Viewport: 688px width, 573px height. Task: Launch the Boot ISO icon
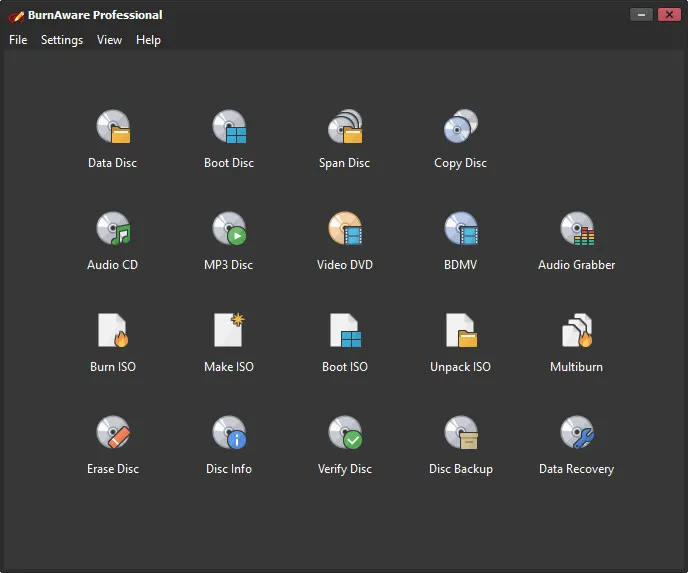(345, 330)
